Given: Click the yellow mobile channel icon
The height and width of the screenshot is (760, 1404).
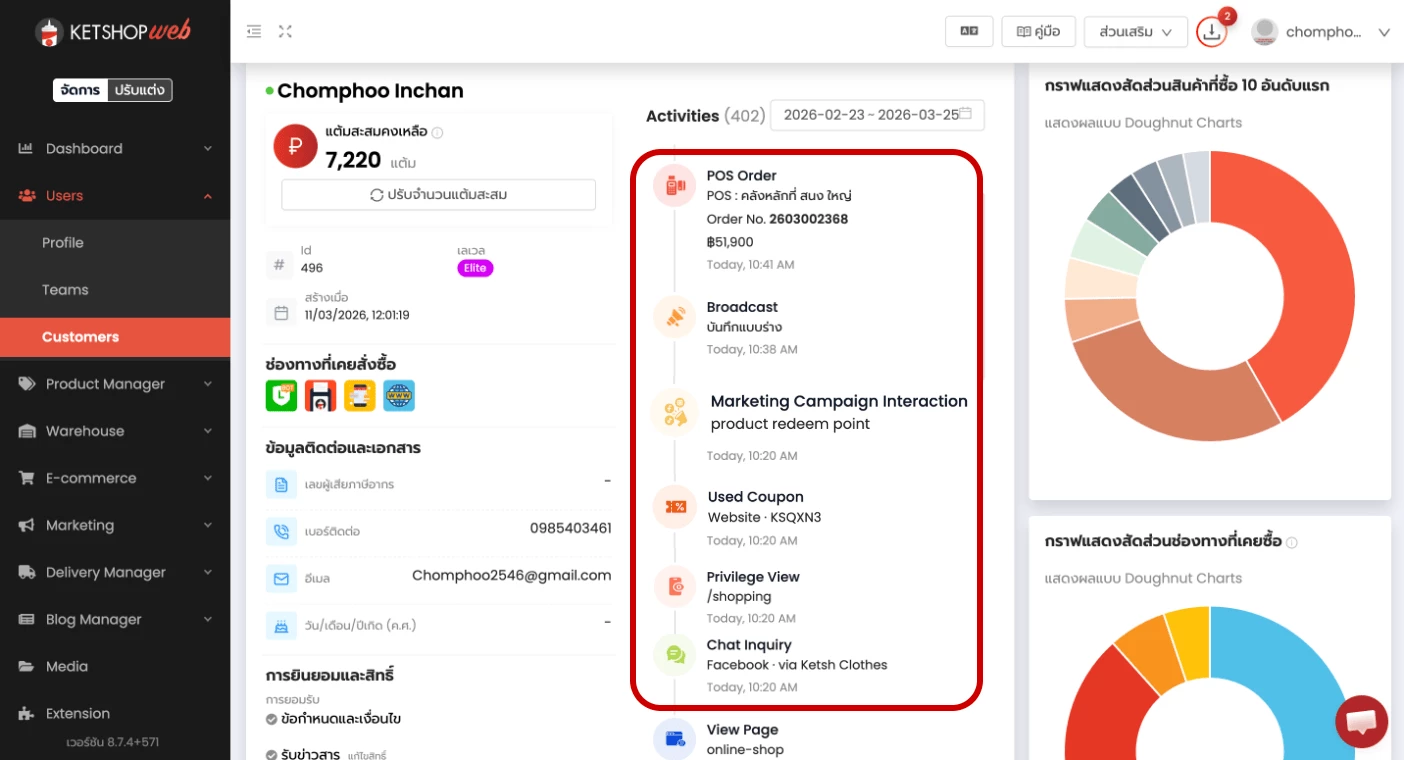Looking at the screenshot, I should tap(360, 395).
